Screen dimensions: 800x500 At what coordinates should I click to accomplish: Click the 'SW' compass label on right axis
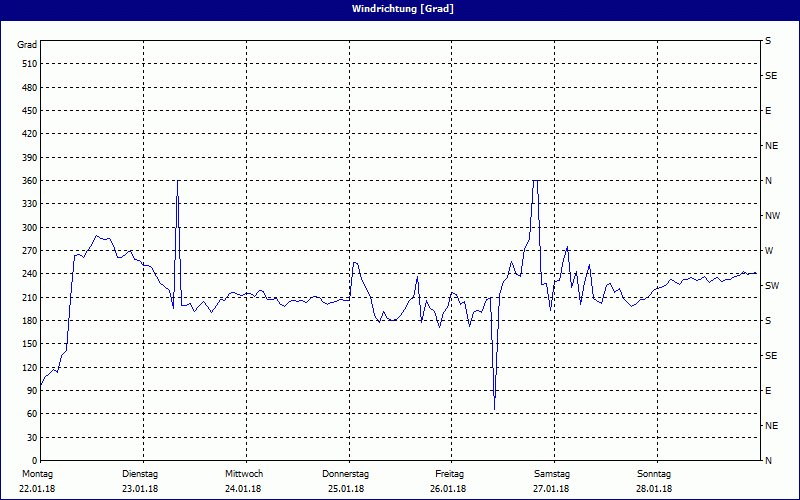772,286
